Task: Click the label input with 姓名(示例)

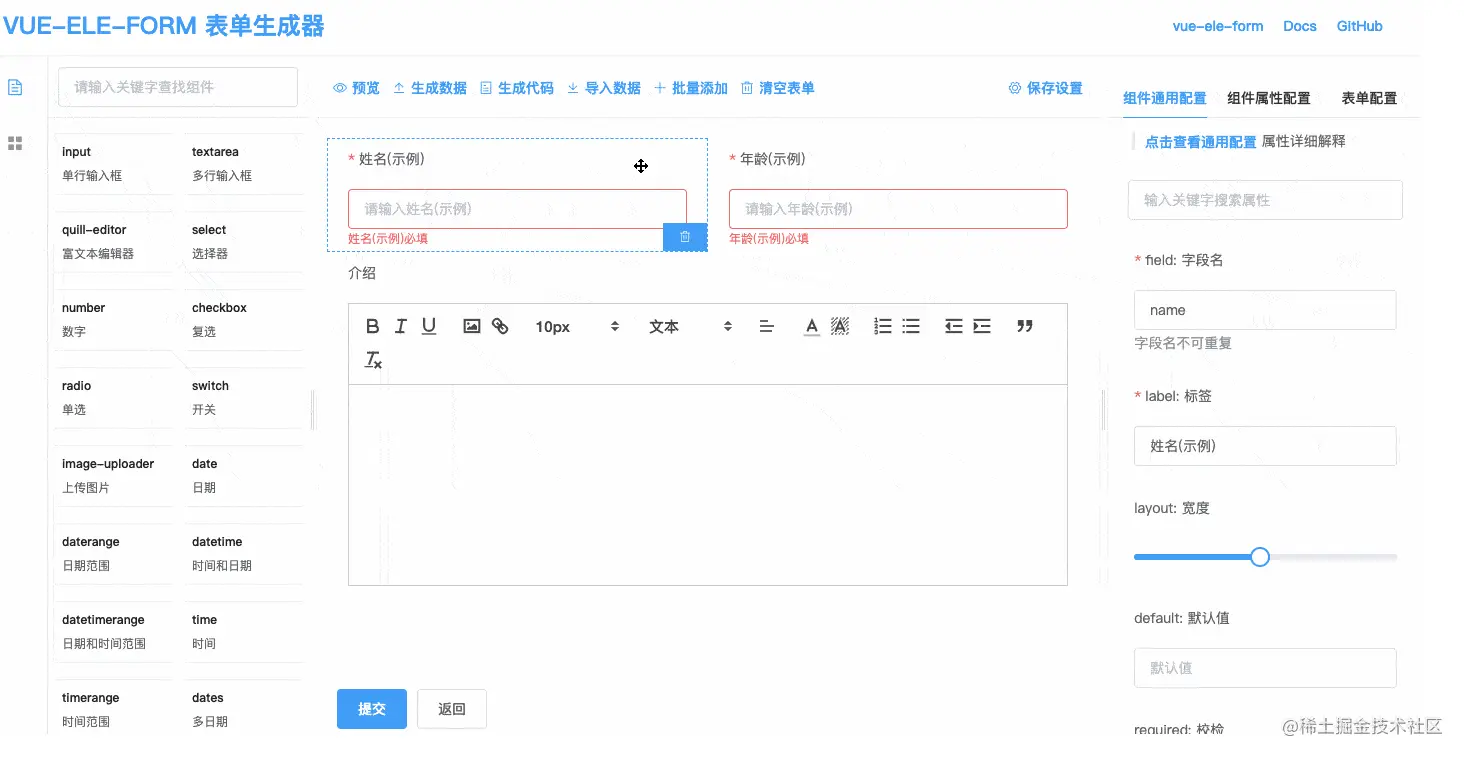Action: tap(1265, 446)
